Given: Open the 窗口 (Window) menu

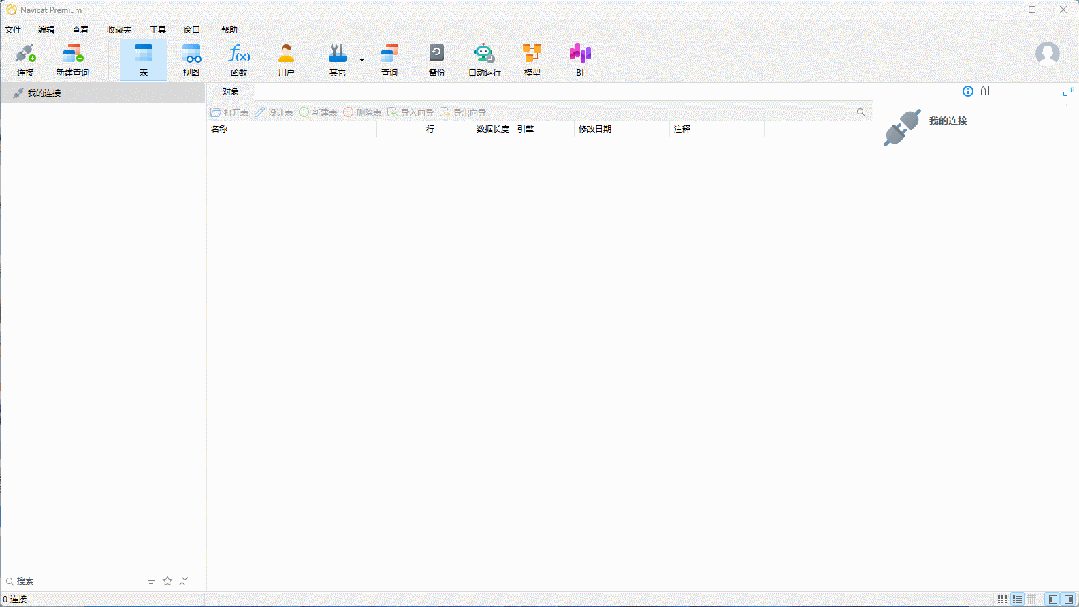Looking at the screenshot, I should (x=191, y=30).
